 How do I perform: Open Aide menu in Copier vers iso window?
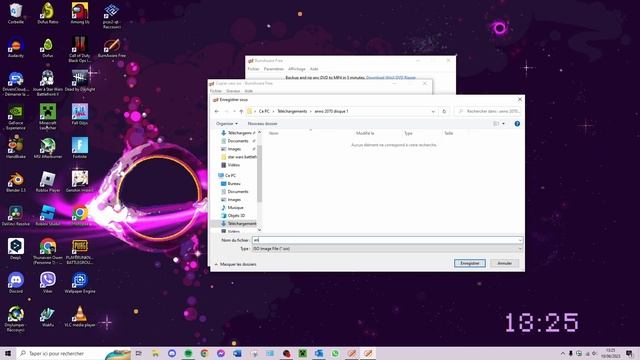click(x=249, y=91)
